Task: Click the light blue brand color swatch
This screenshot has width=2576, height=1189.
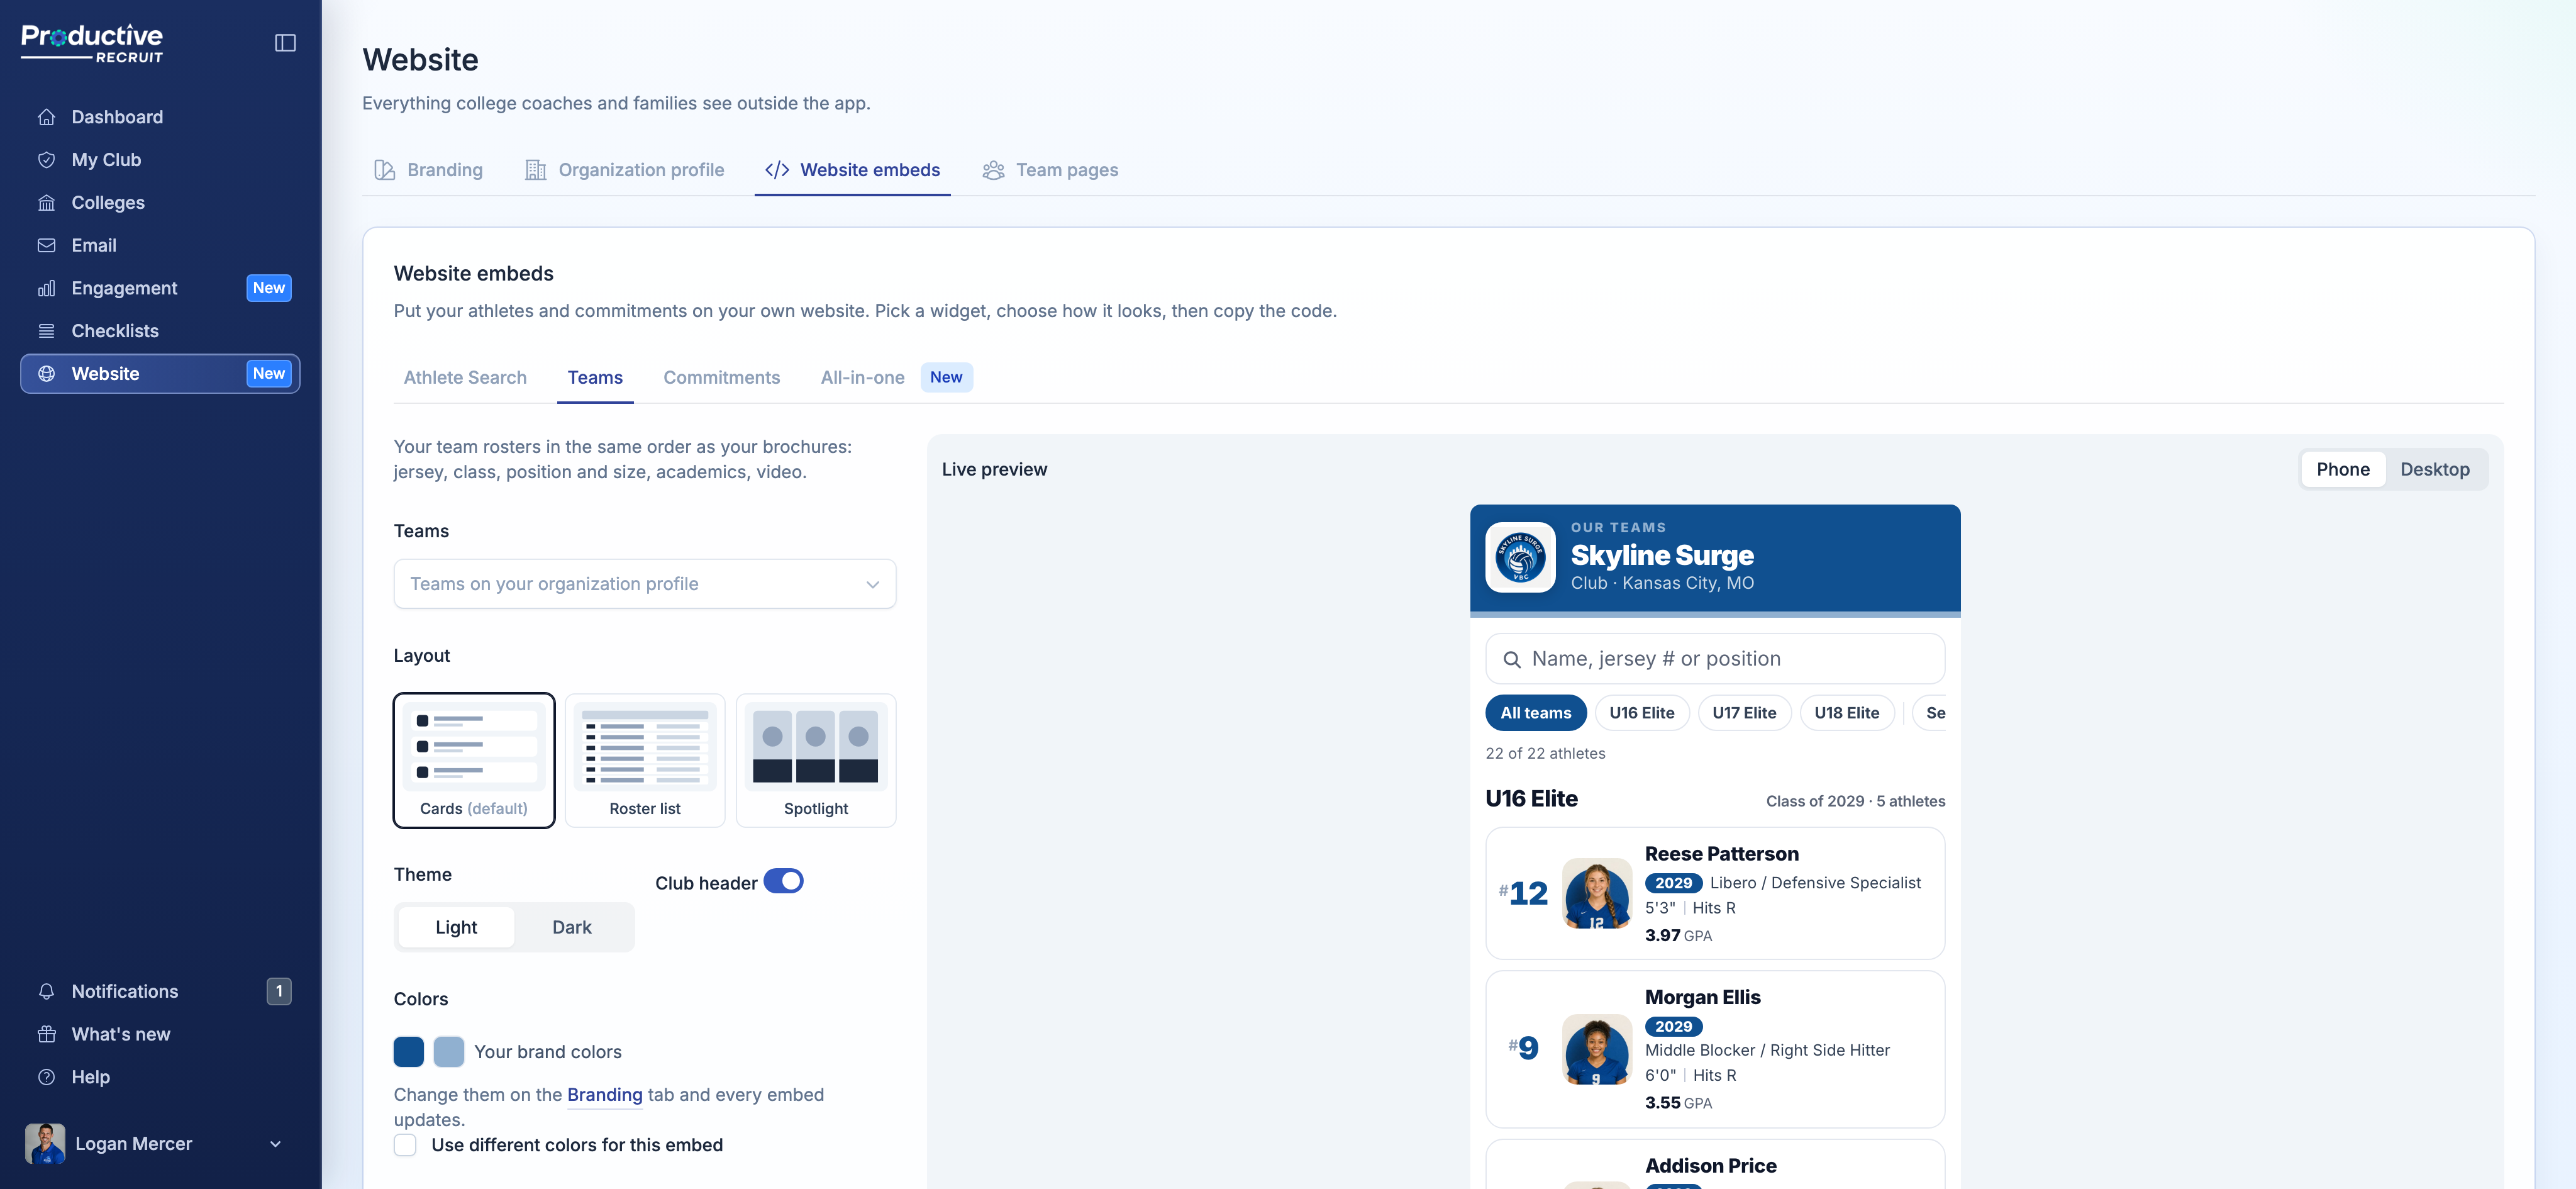Action: click(448, 1052)
